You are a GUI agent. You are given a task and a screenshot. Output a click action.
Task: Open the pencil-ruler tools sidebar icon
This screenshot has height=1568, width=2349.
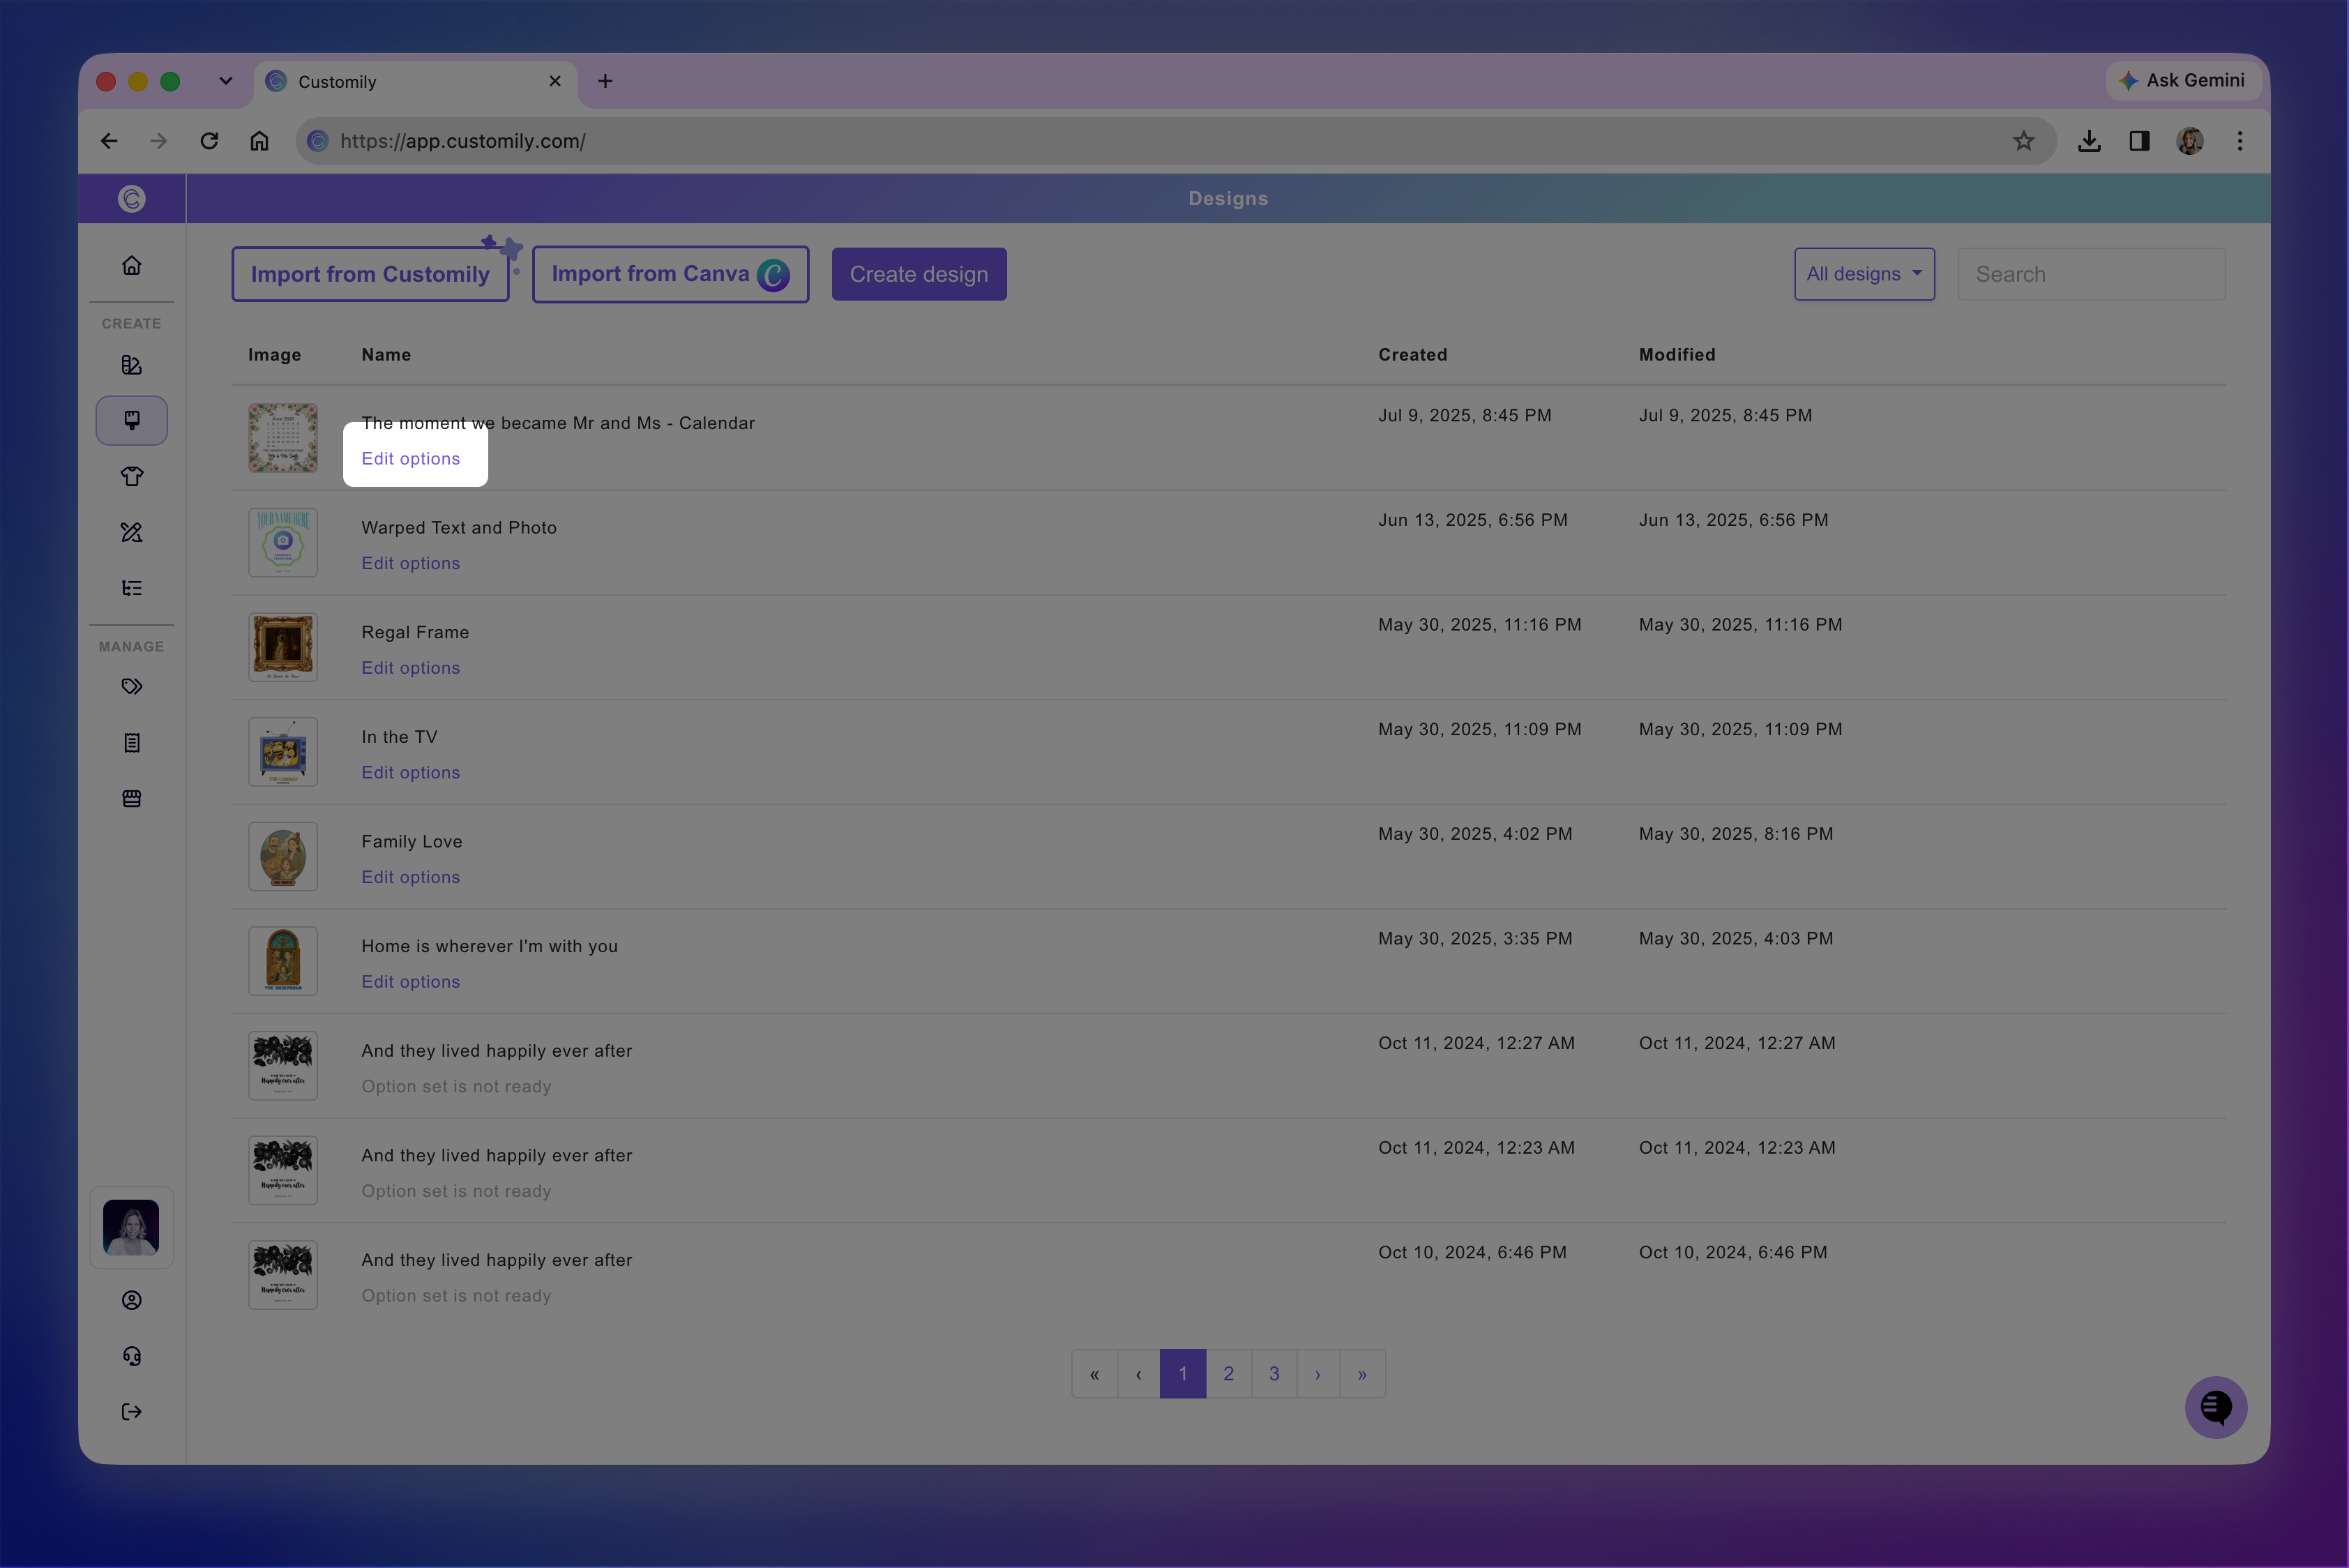pyautogui.click(x=131, y=532)
